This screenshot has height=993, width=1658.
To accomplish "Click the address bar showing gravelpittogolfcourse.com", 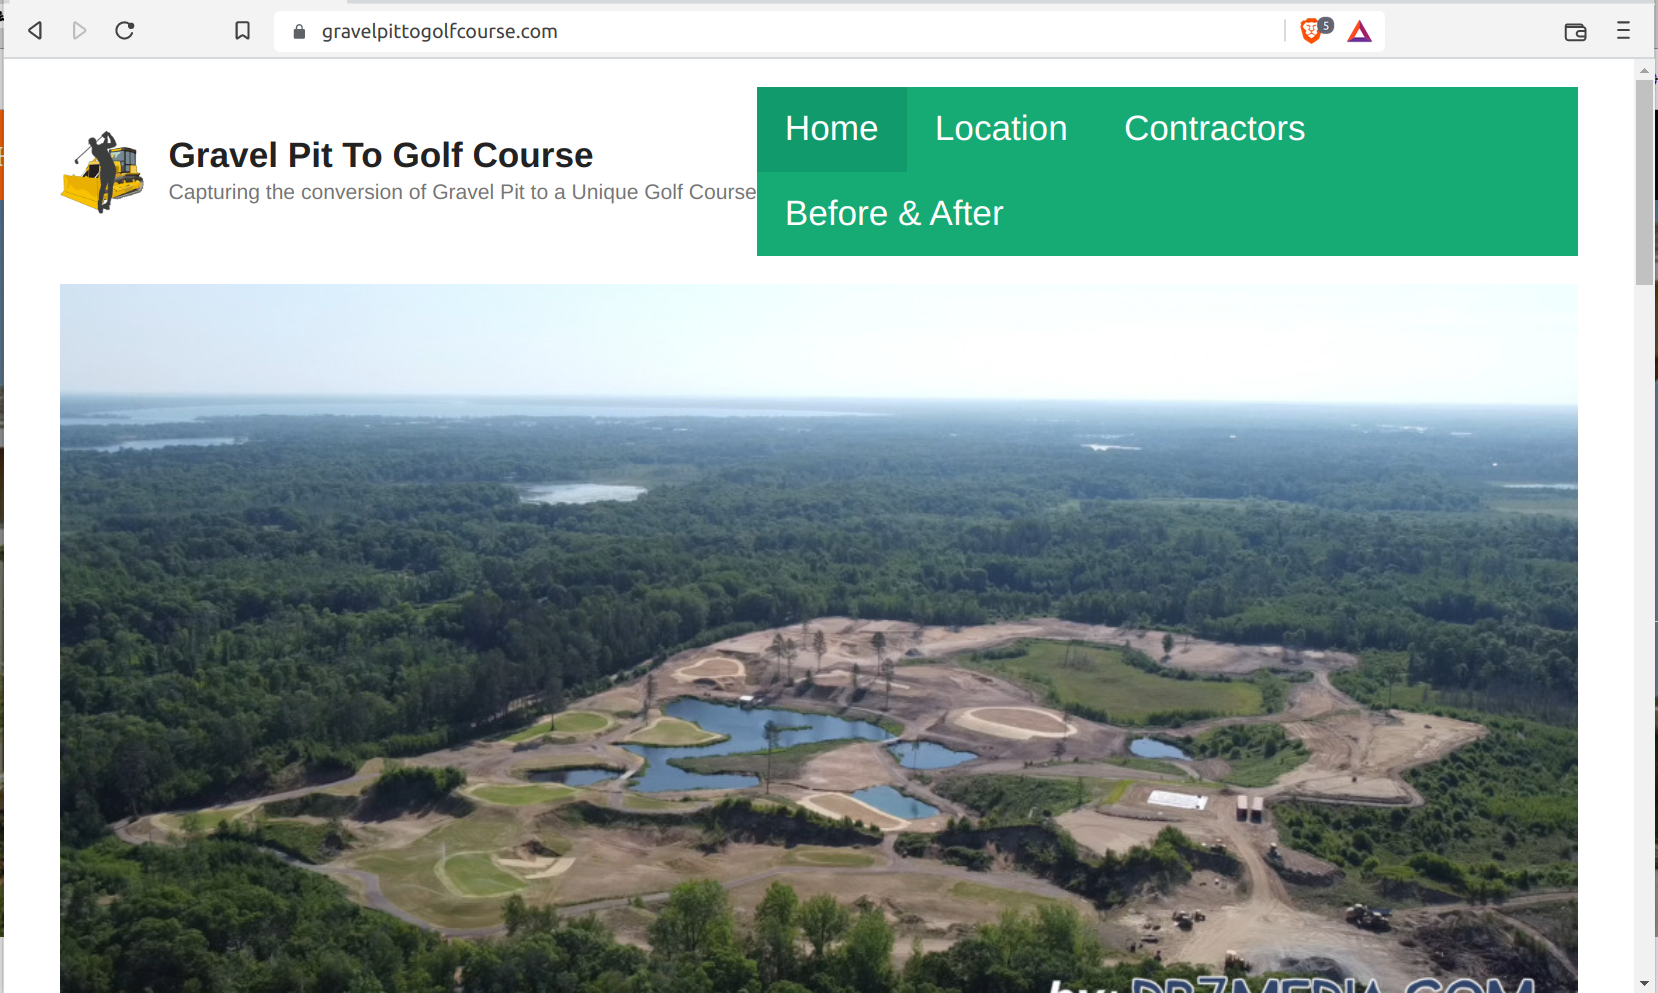I will 780,31.
